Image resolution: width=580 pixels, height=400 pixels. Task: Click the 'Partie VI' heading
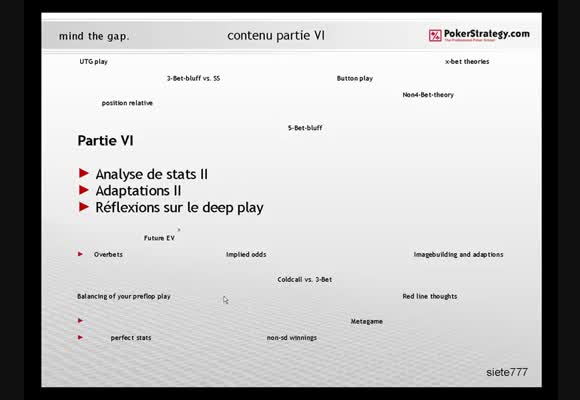click(x=105, y=141)
